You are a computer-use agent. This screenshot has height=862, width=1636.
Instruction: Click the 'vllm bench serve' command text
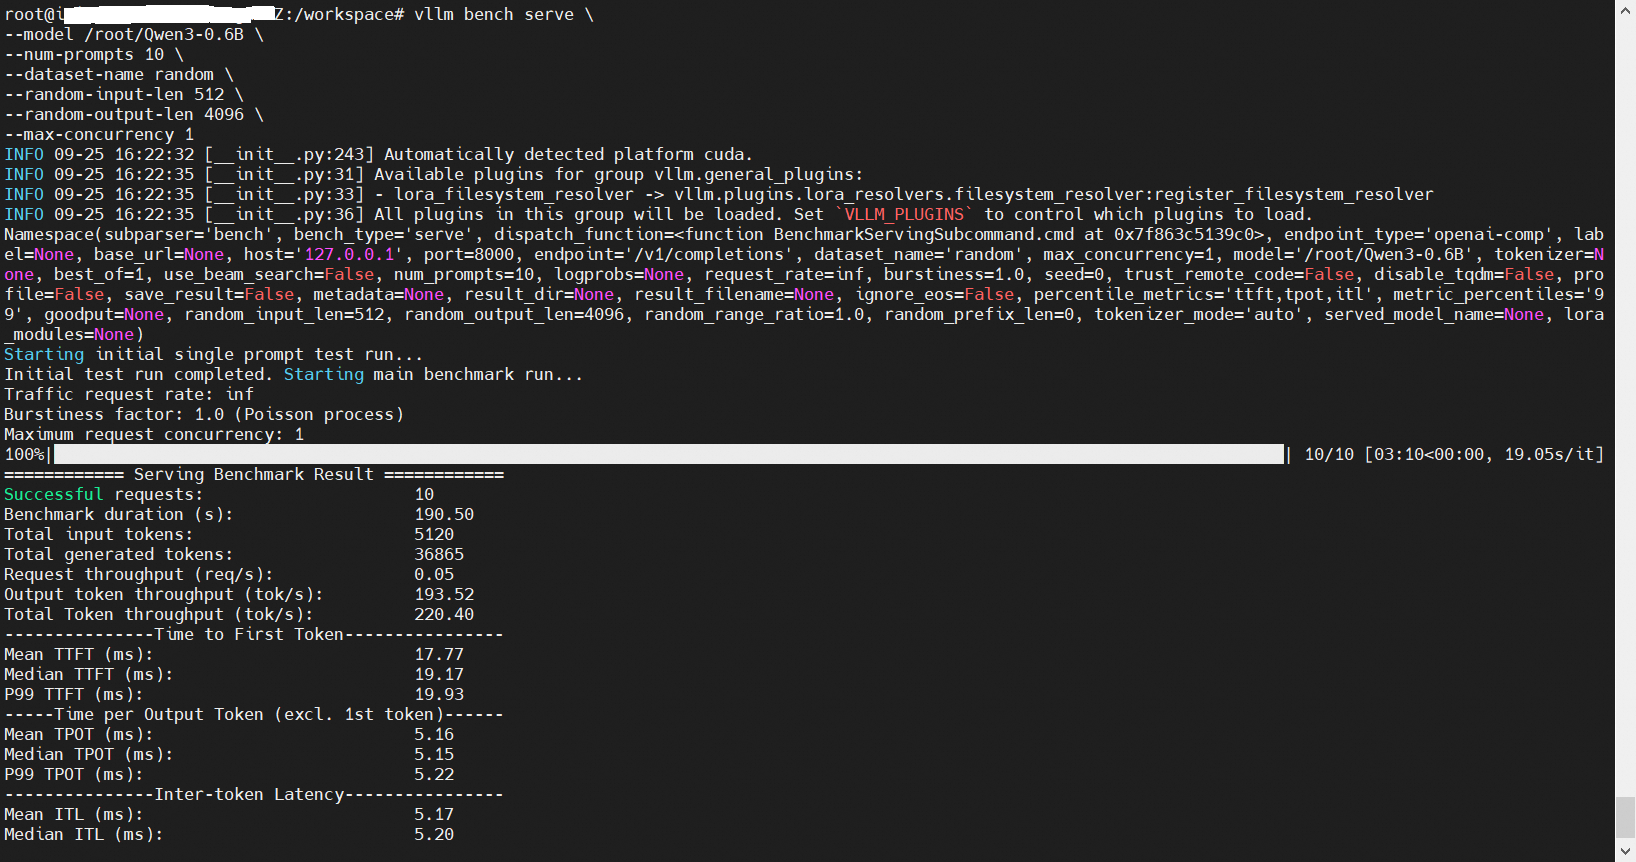coord(494,15)
